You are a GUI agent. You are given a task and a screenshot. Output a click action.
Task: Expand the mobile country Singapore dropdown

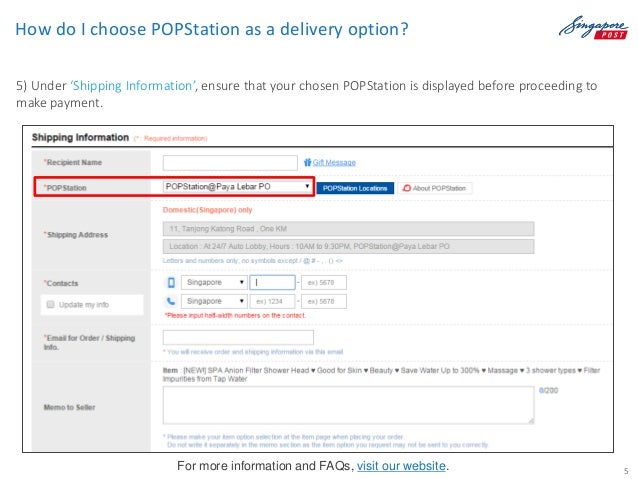click(214, 282)
